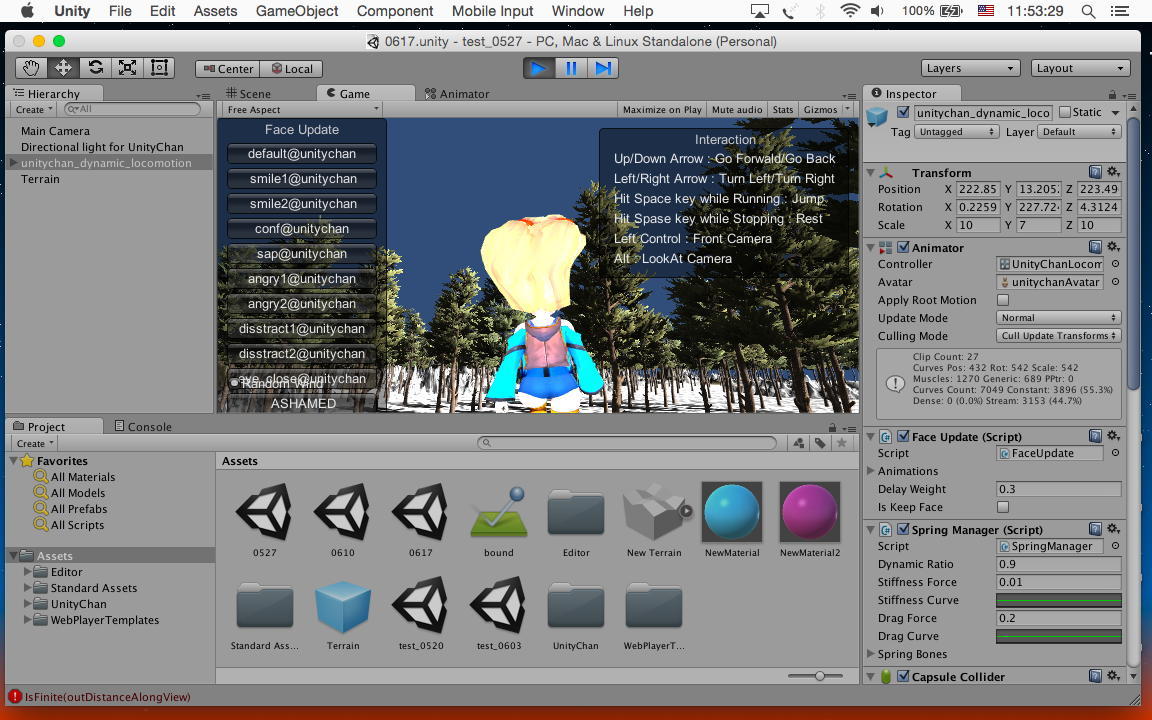Viewport: 1152px width, 720px height.
Task: Open the Layer dropdown Default
Action: [x=1079, y=132]
